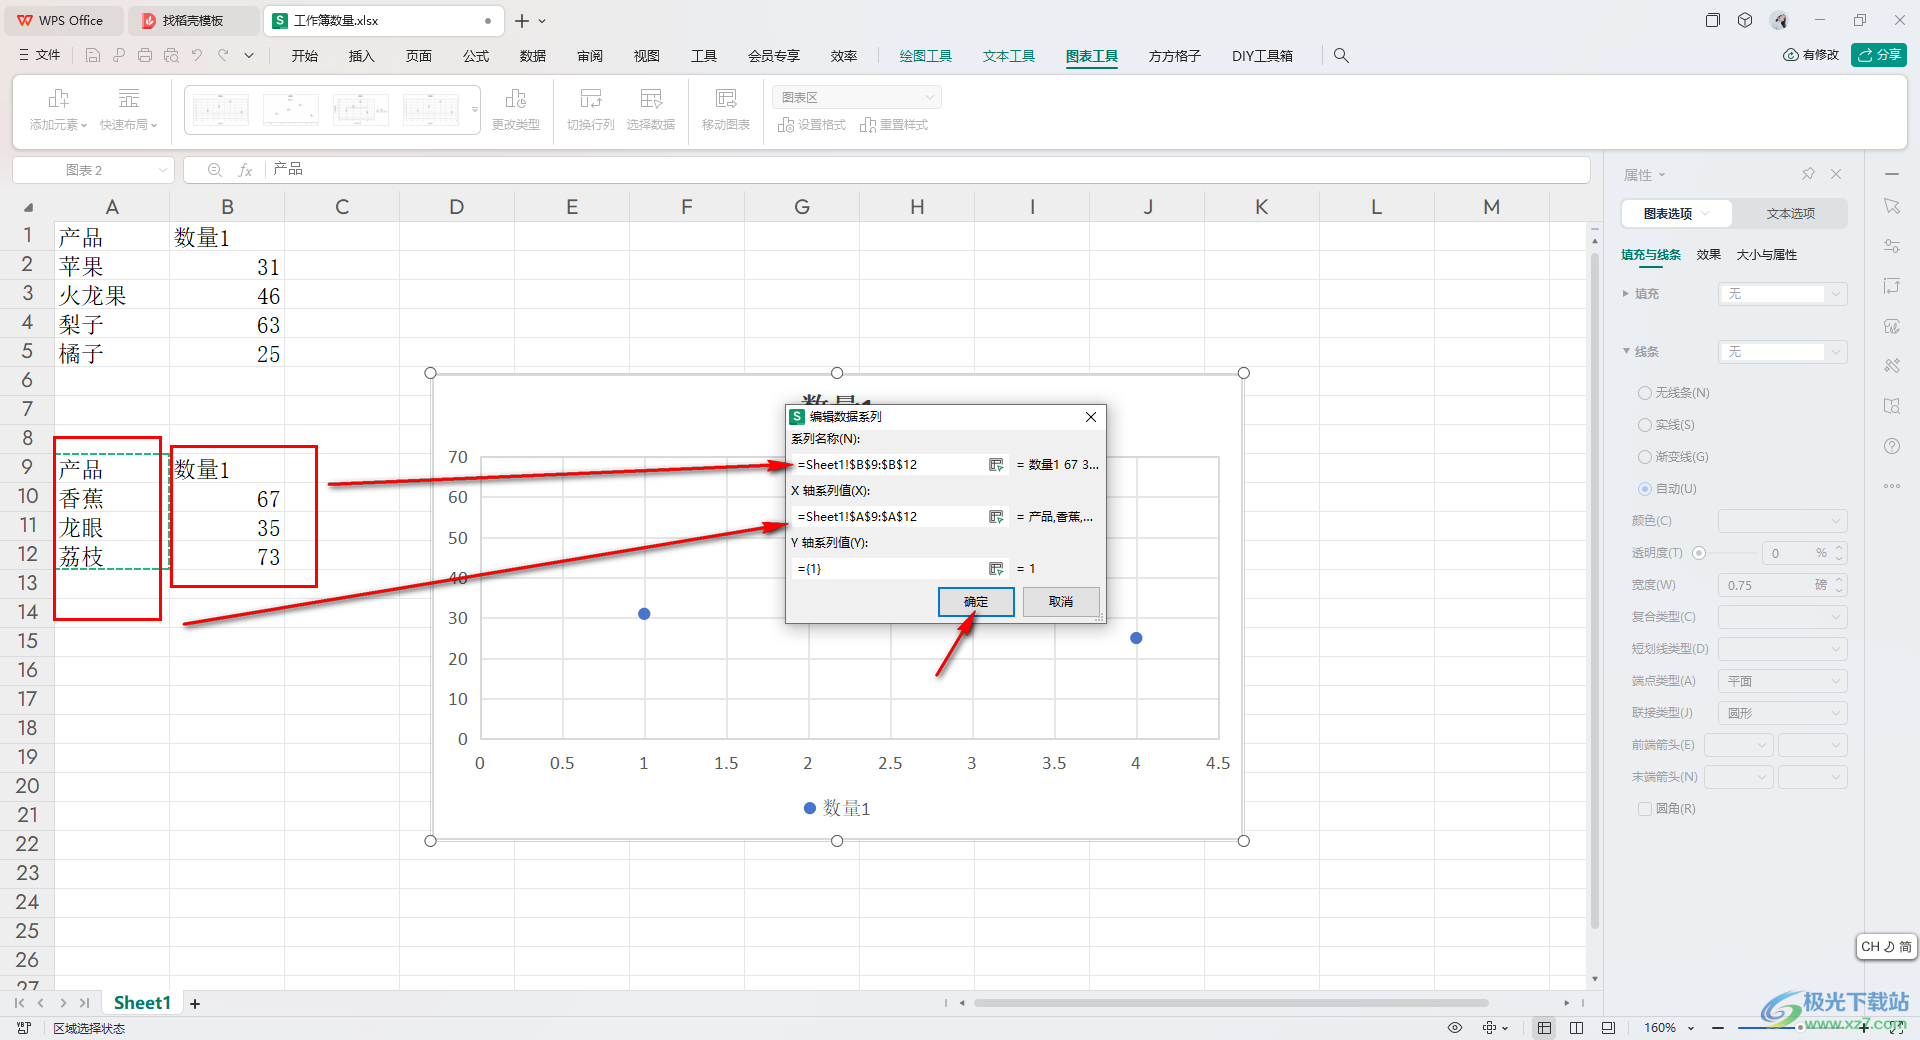Add a new sheet with plus button

pos(195,1004)
